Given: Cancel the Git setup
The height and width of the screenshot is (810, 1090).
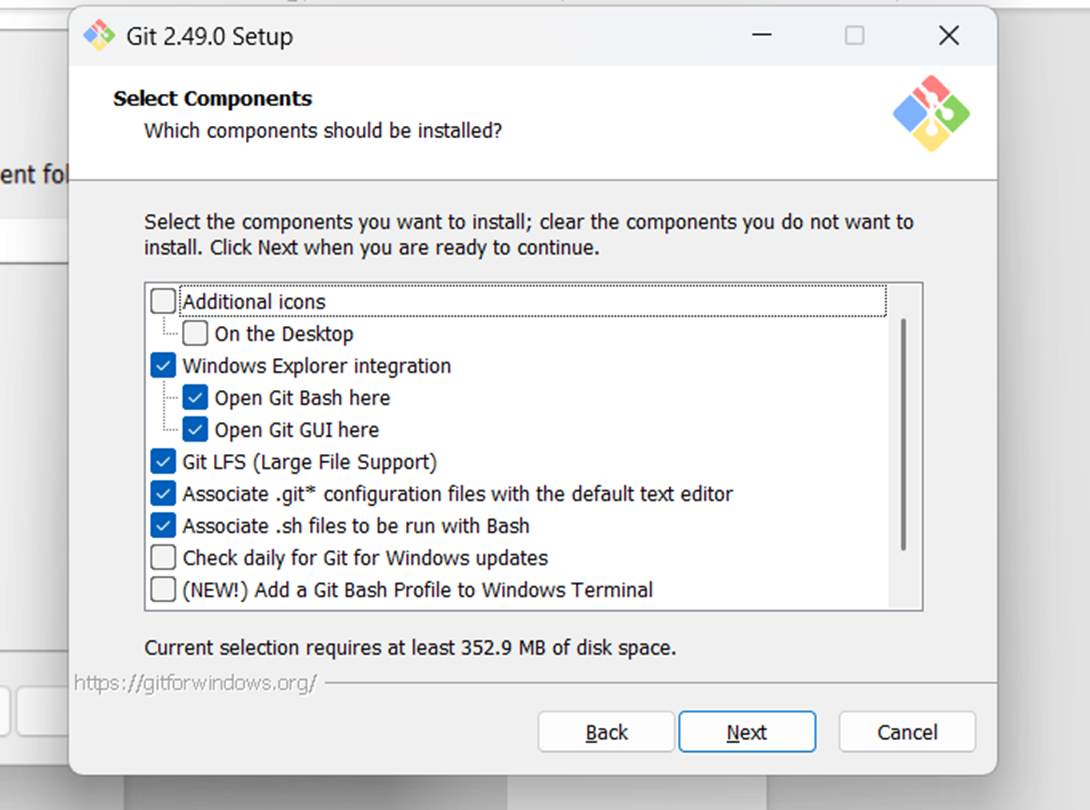Looking at the screenshot, I should point(907,731).
